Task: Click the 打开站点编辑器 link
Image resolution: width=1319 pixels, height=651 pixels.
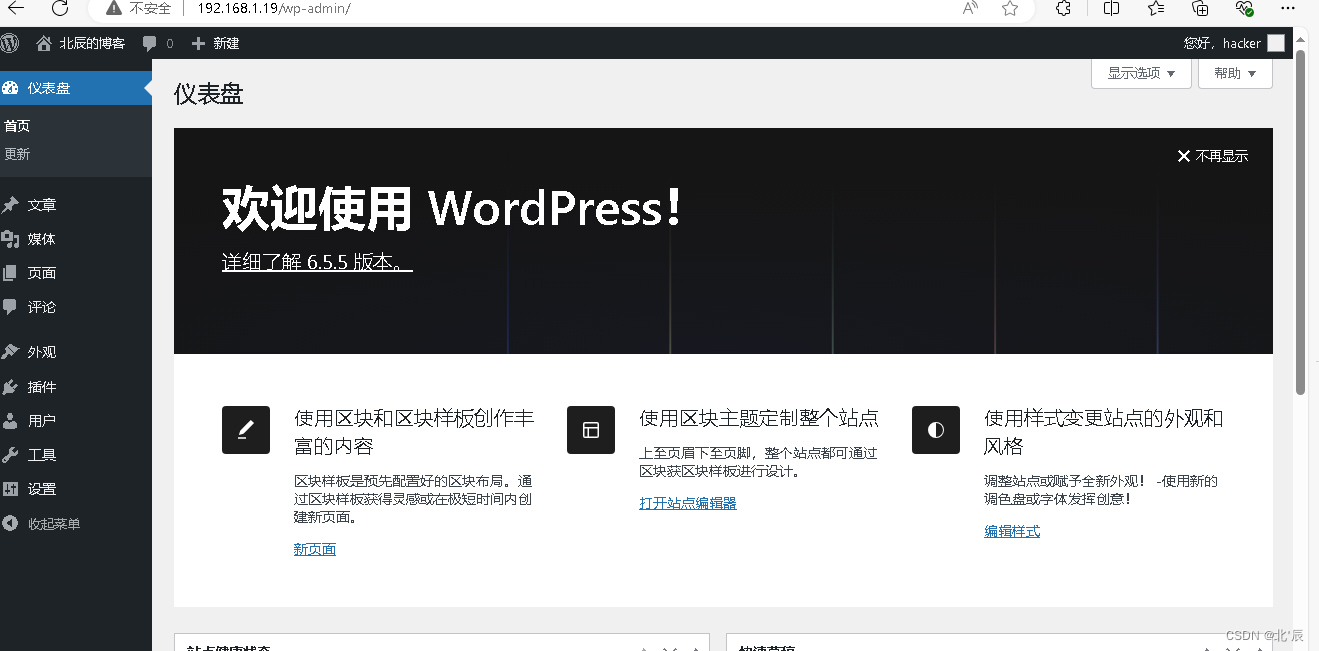Action: pos(688,503)
